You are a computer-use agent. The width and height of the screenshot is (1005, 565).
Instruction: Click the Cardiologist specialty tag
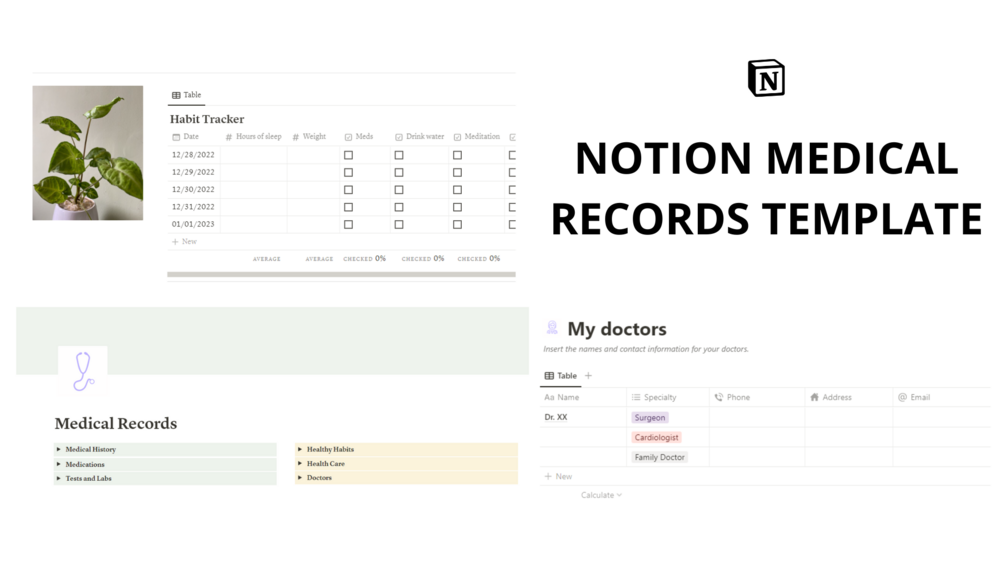point(656,438)
